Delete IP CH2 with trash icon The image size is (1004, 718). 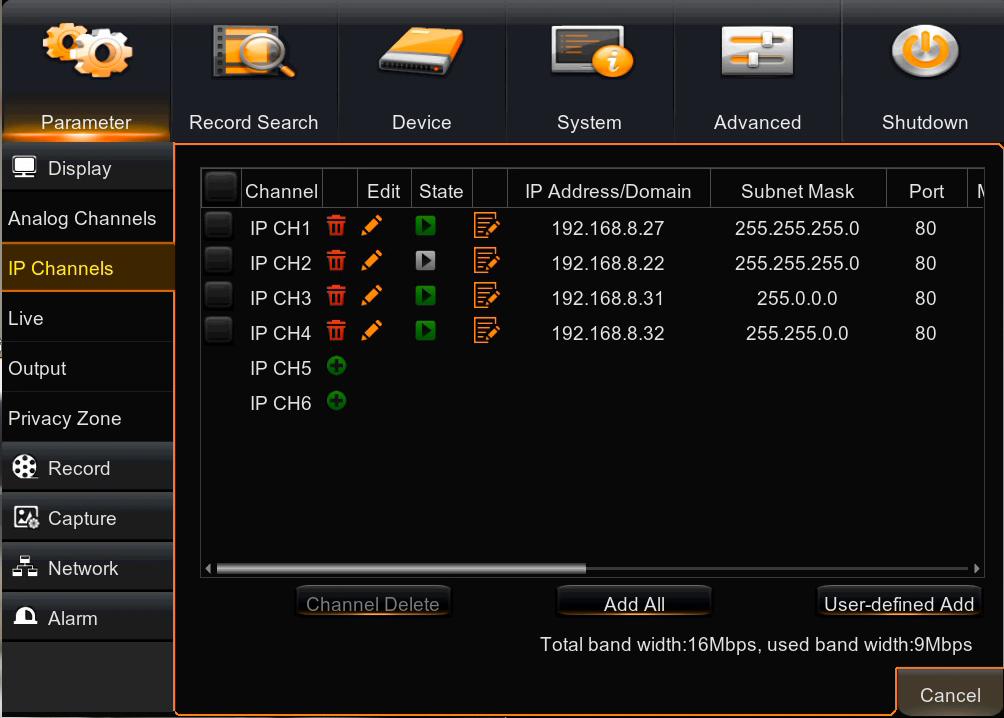[x=336, y=261]
